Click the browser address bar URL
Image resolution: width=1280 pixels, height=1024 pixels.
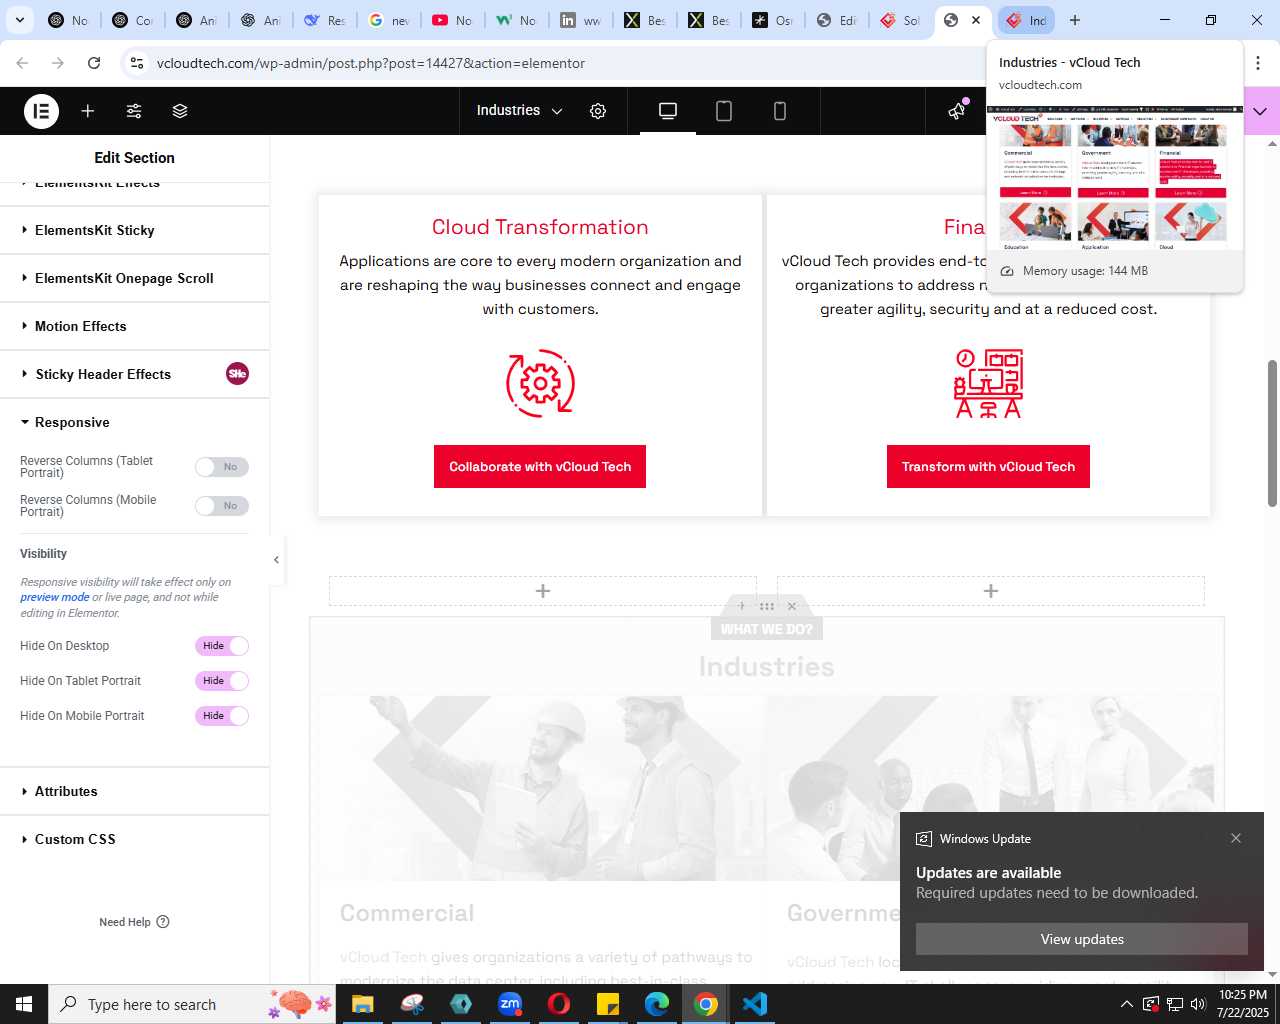coord(371,63)
